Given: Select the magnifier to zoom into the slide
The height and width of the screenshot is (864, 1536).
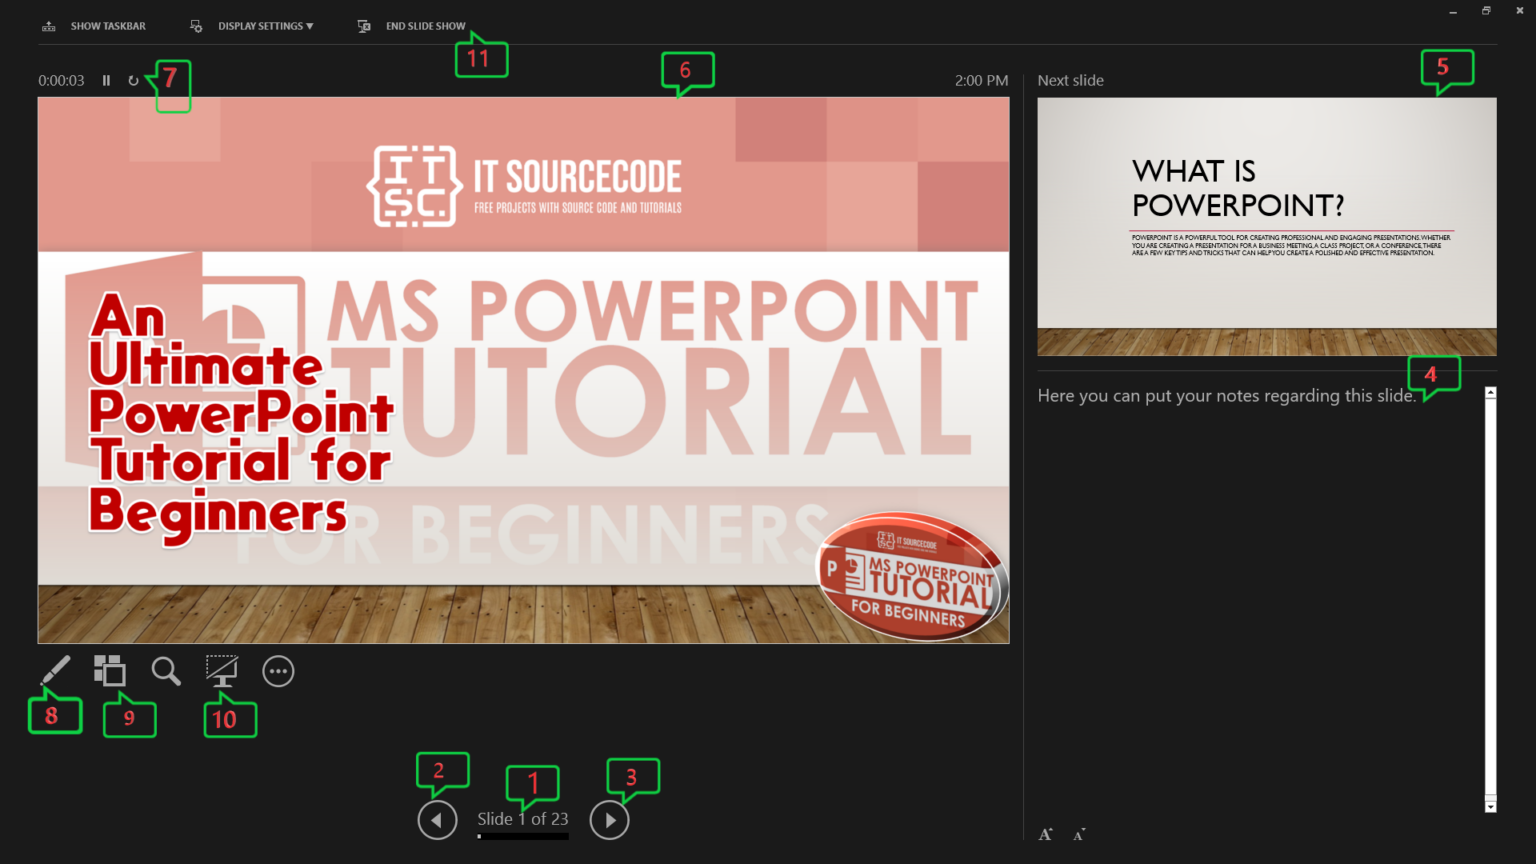Looking at the screenshot, I should tap(165, 671).
